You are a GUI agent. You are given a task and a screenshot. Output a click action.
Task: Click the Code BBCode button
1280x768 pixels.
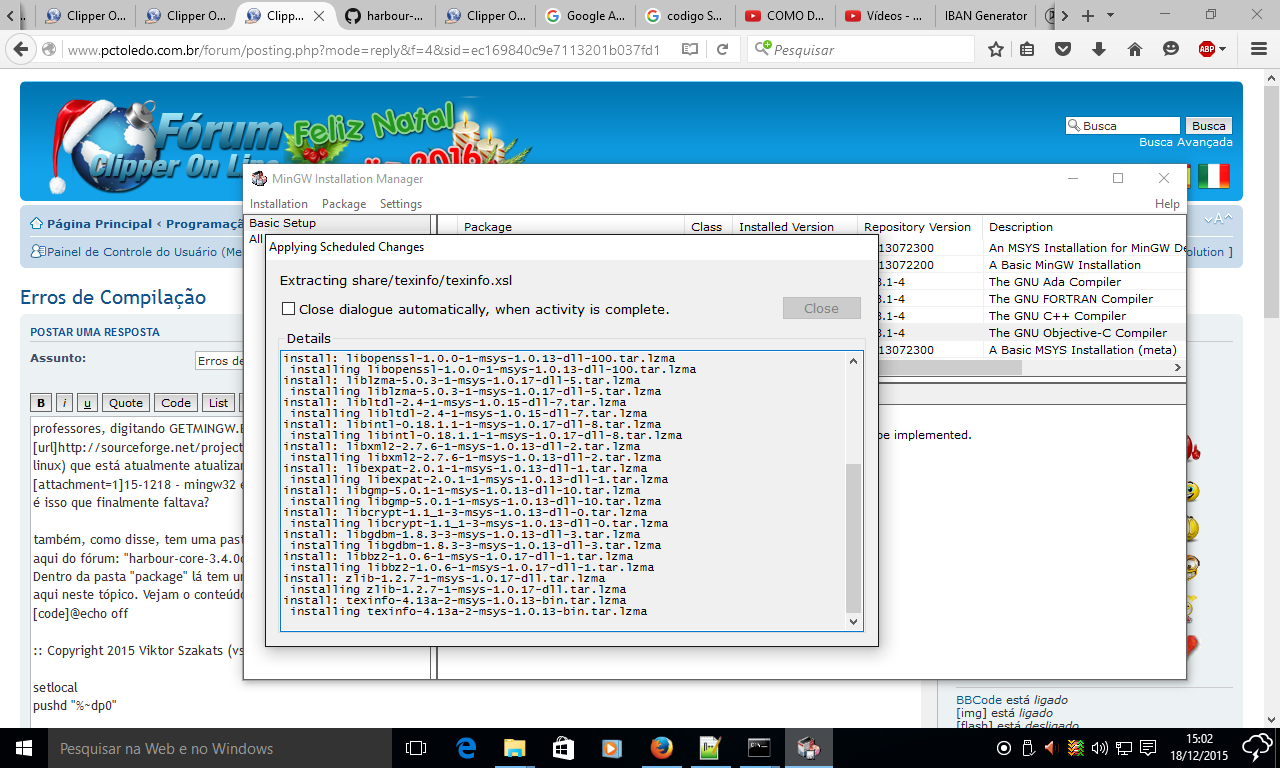(176, 403)
